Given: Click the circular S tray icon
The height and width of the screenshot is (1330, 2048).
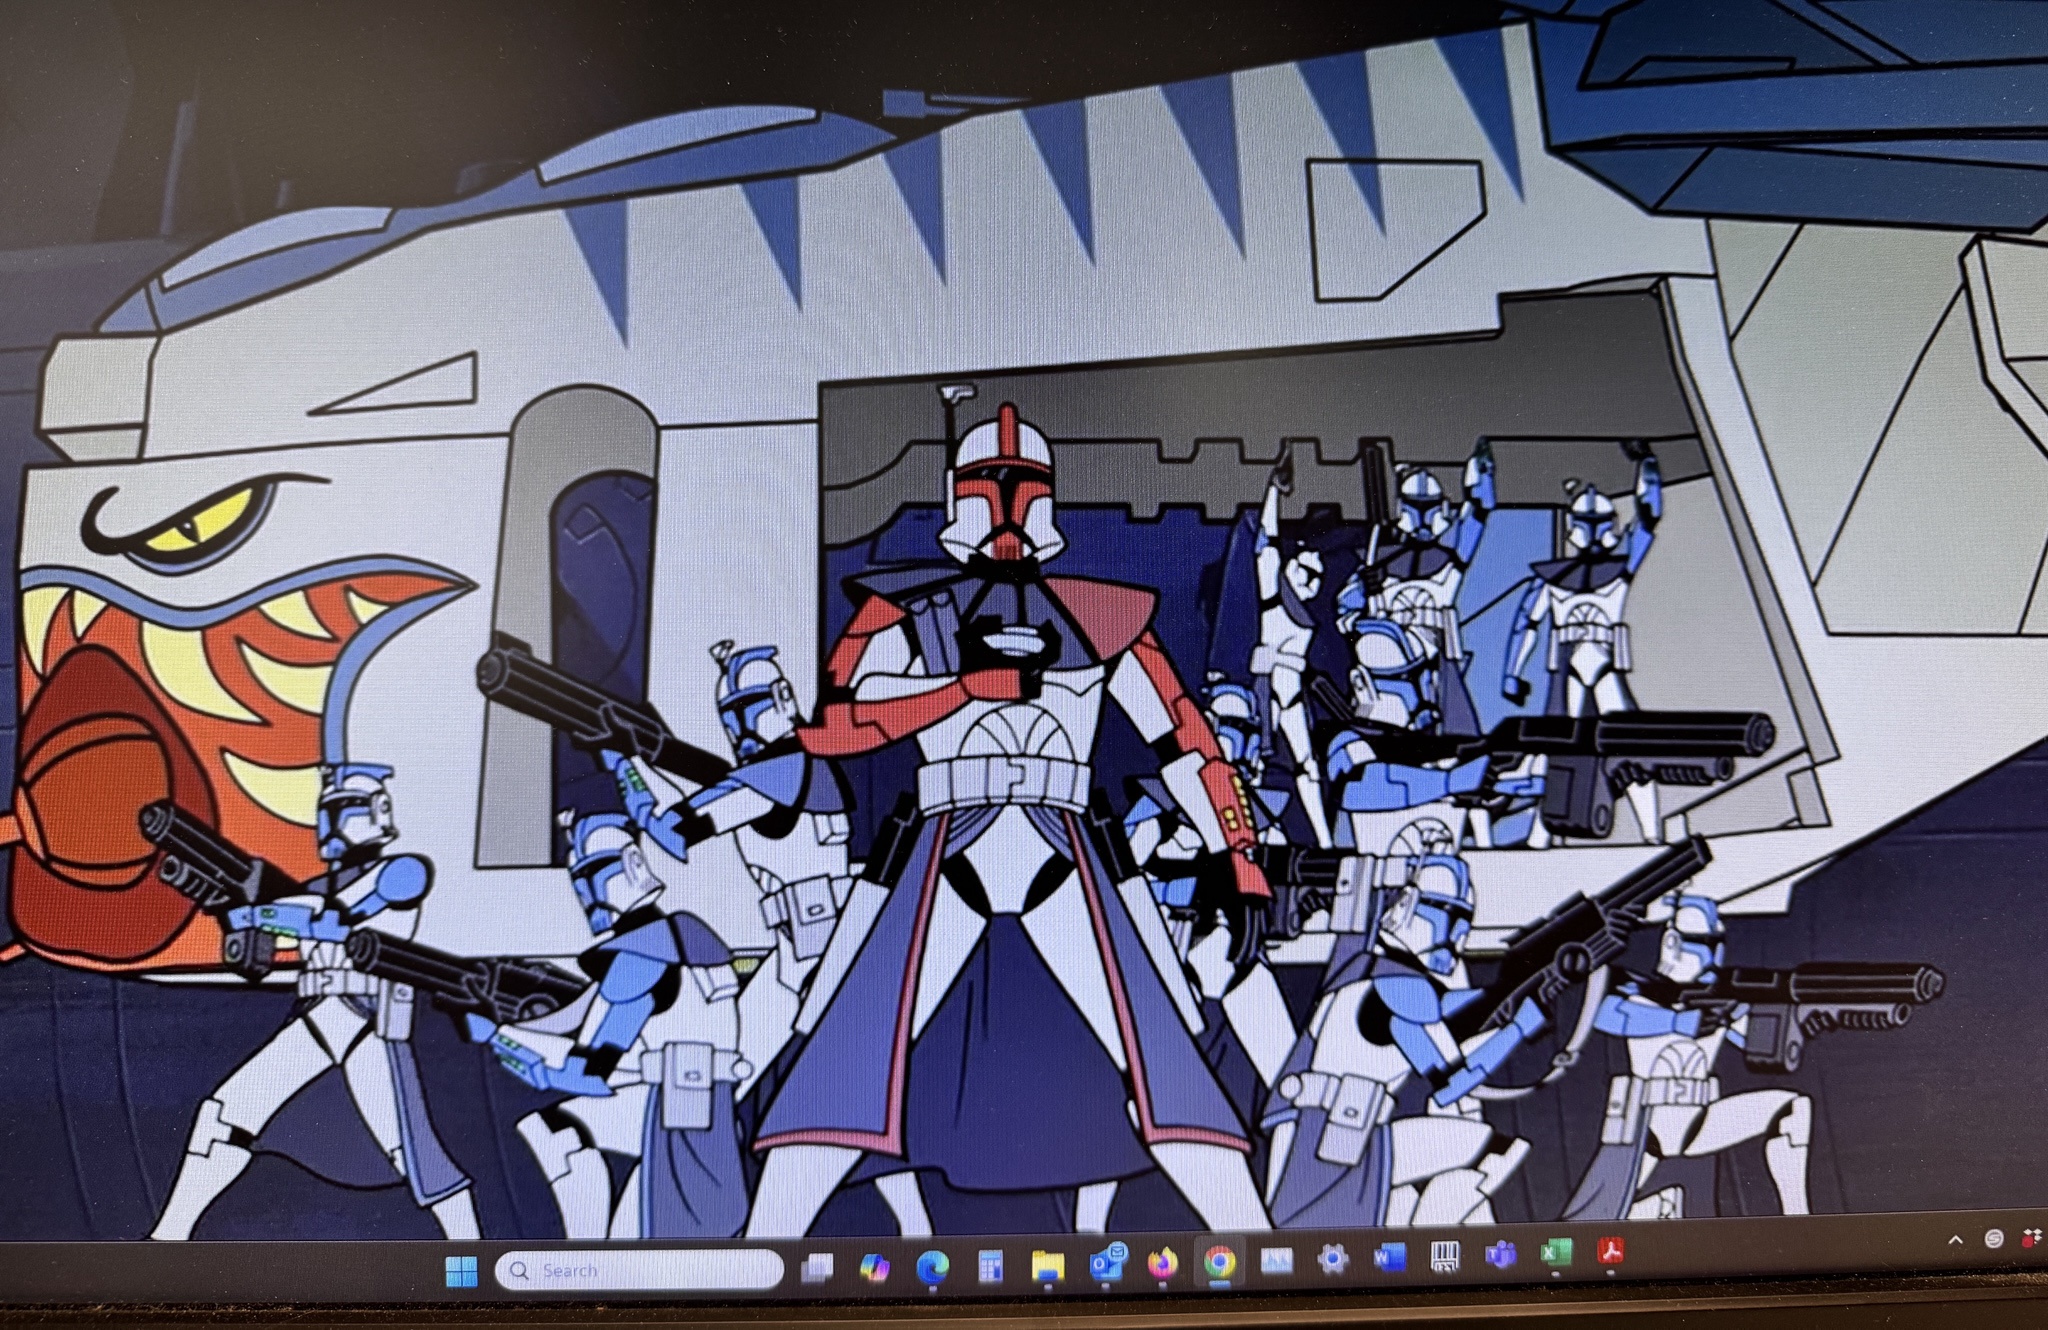Looking at the screenshot, I should point(1994,1239).
